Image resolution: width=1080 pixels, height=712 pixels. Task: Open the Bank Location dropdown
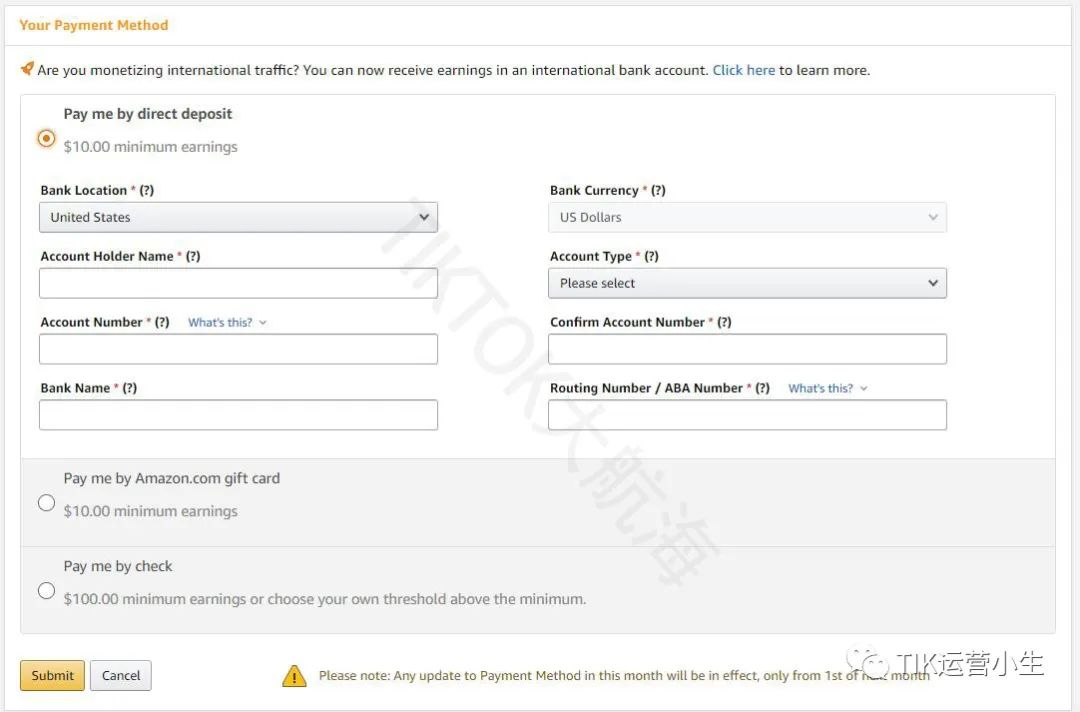238,217
